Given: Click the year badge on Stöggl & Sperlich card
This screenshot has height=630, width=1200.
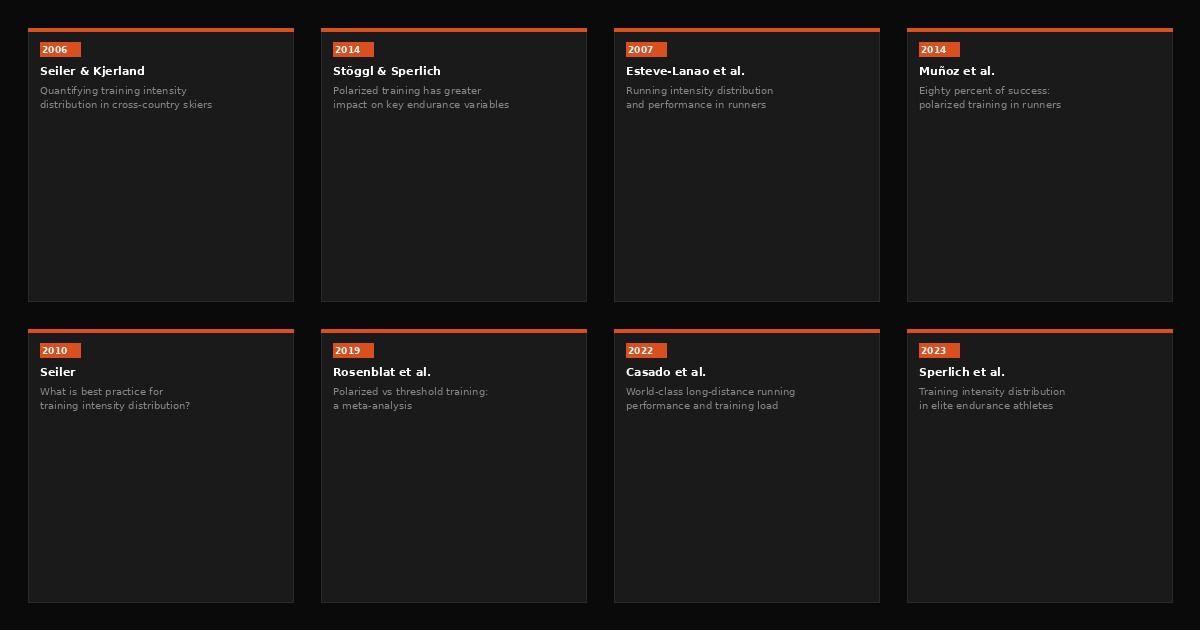Looking at the screenshot, I should [353, 50].
